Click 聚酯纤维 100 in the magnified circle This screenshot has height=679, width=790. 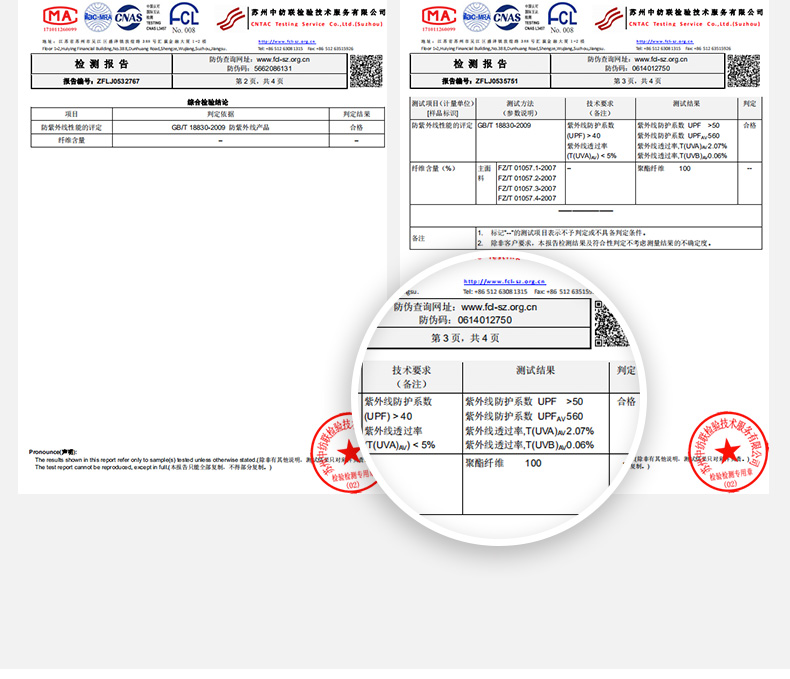[503, 463]
